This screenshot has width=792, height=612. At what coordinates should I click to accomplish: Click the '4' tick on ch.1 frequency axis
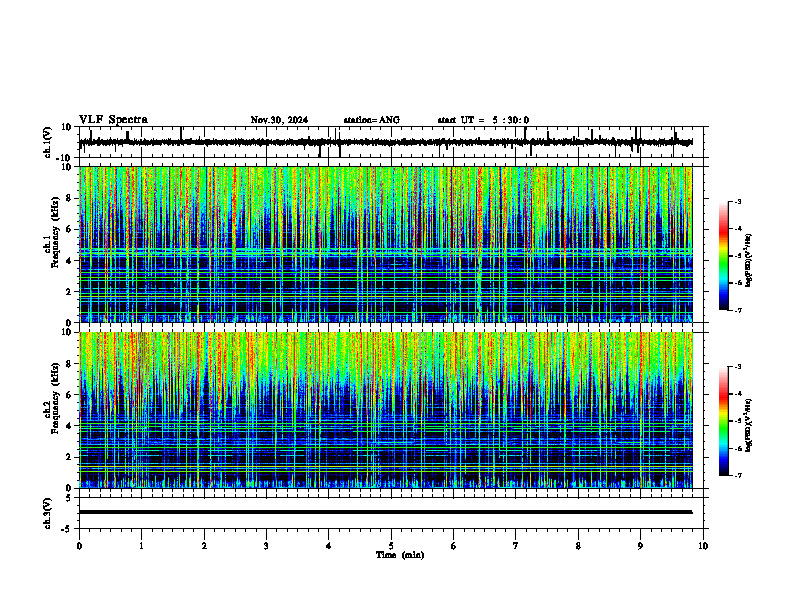click(x=70, y=261)
